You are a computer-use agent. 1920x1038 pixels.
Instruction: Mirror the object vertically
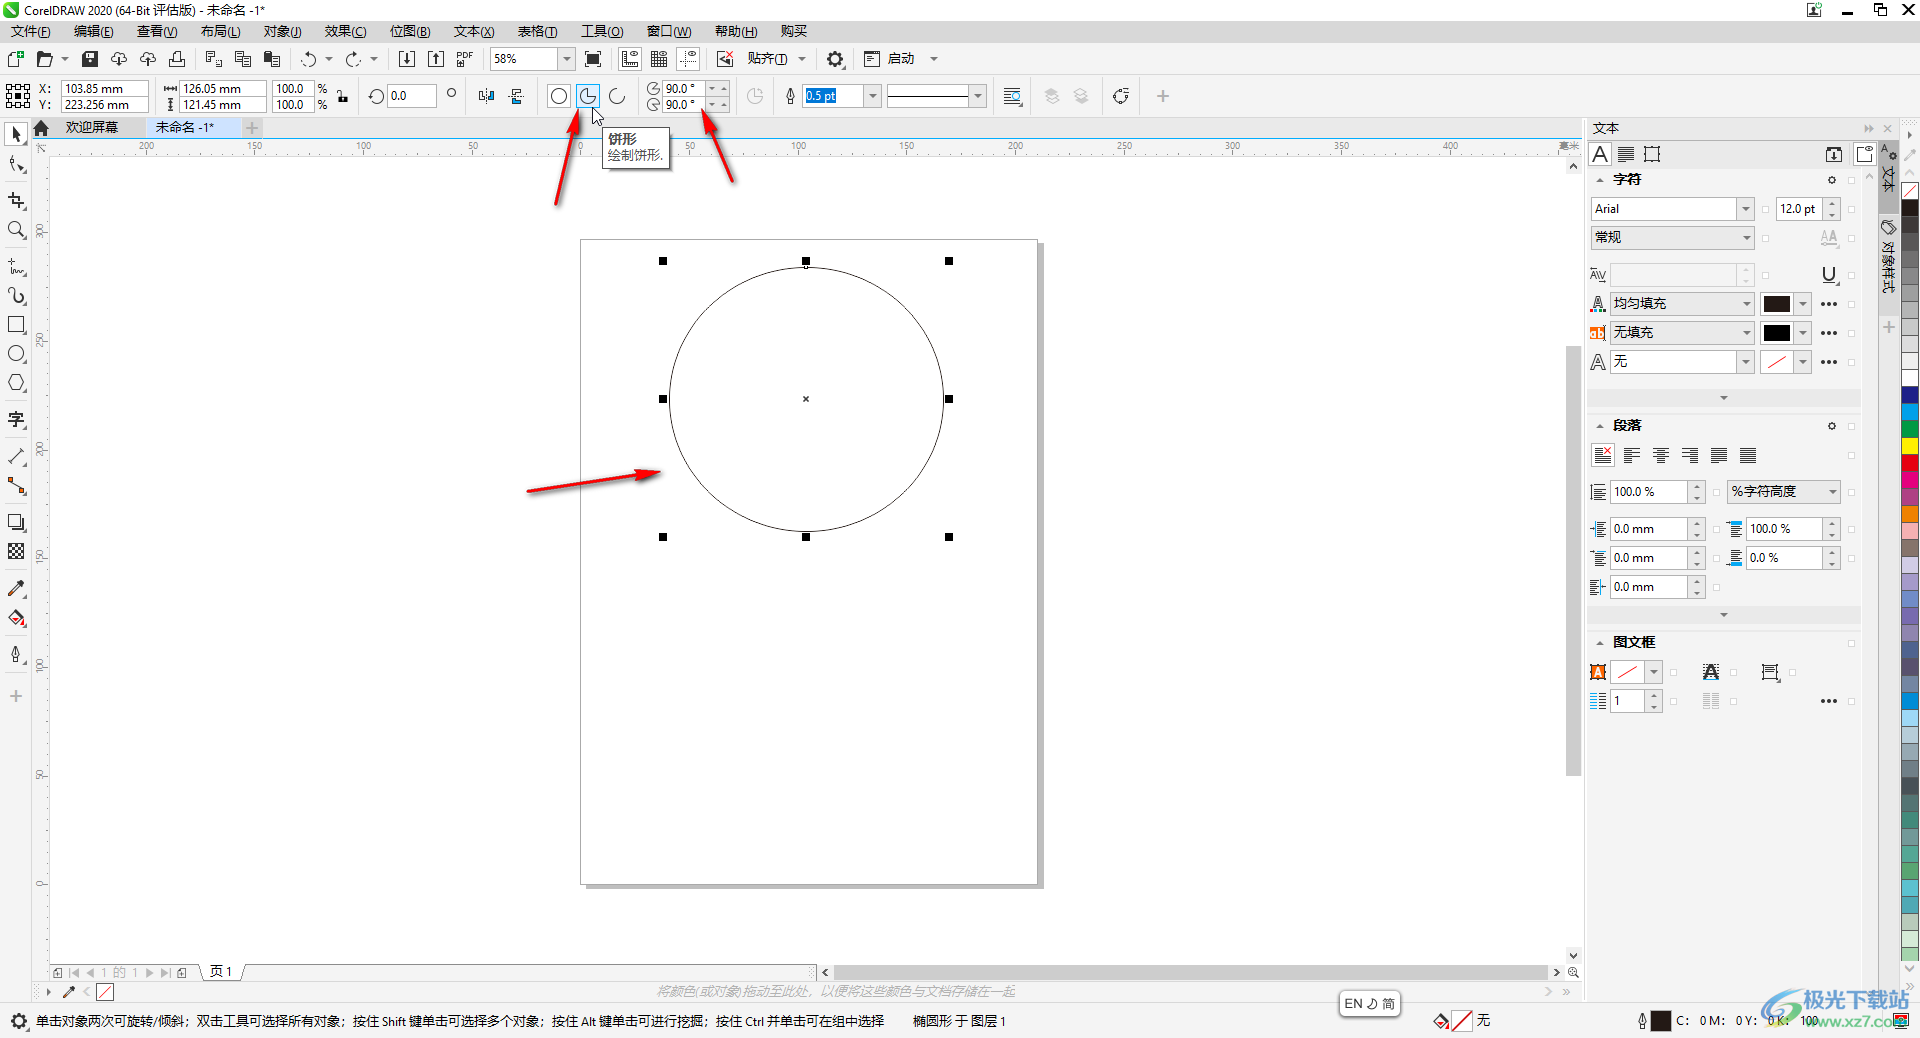point(516,96)
